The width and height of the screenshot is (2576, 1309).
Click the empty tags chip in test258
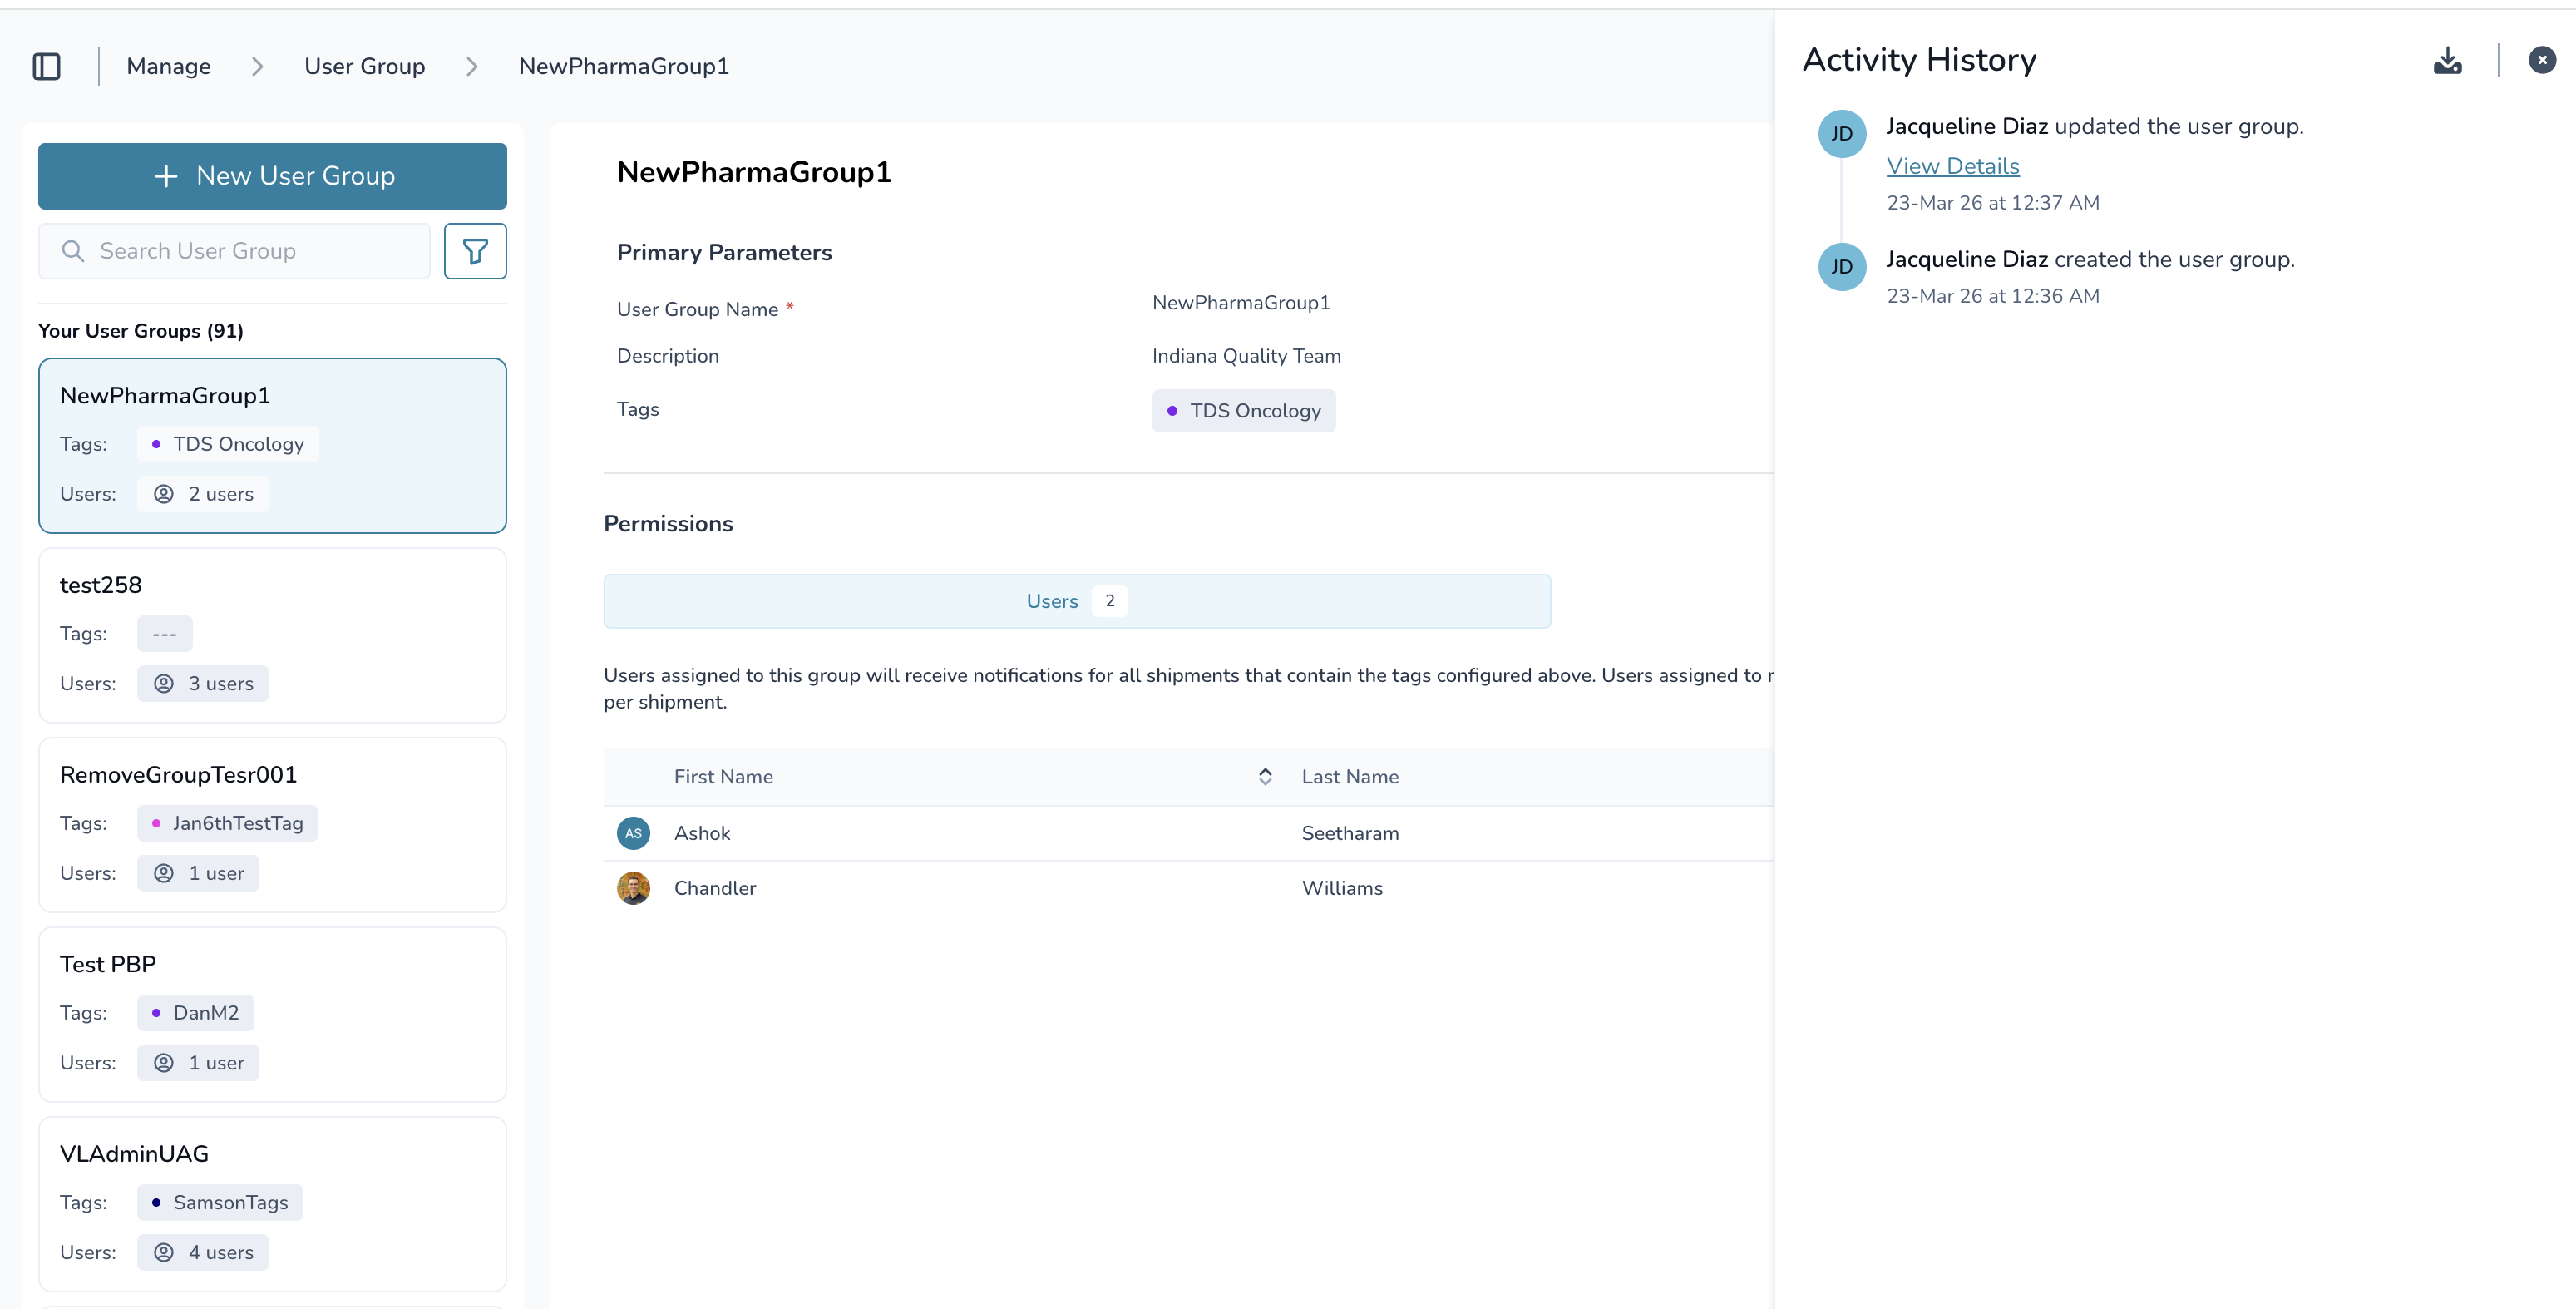165,634
